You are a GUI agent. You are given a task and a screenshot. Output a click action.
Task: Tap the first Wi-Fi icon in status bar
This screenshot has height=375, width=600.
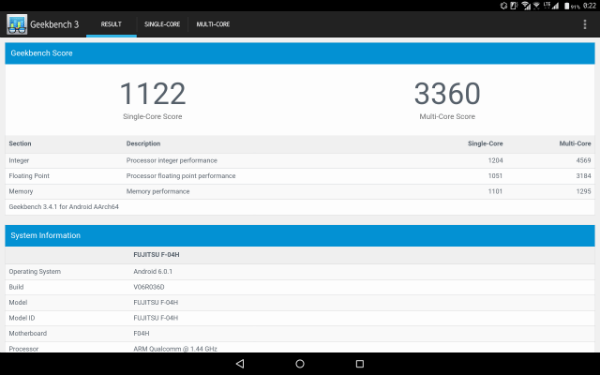(x=527, y=5)
